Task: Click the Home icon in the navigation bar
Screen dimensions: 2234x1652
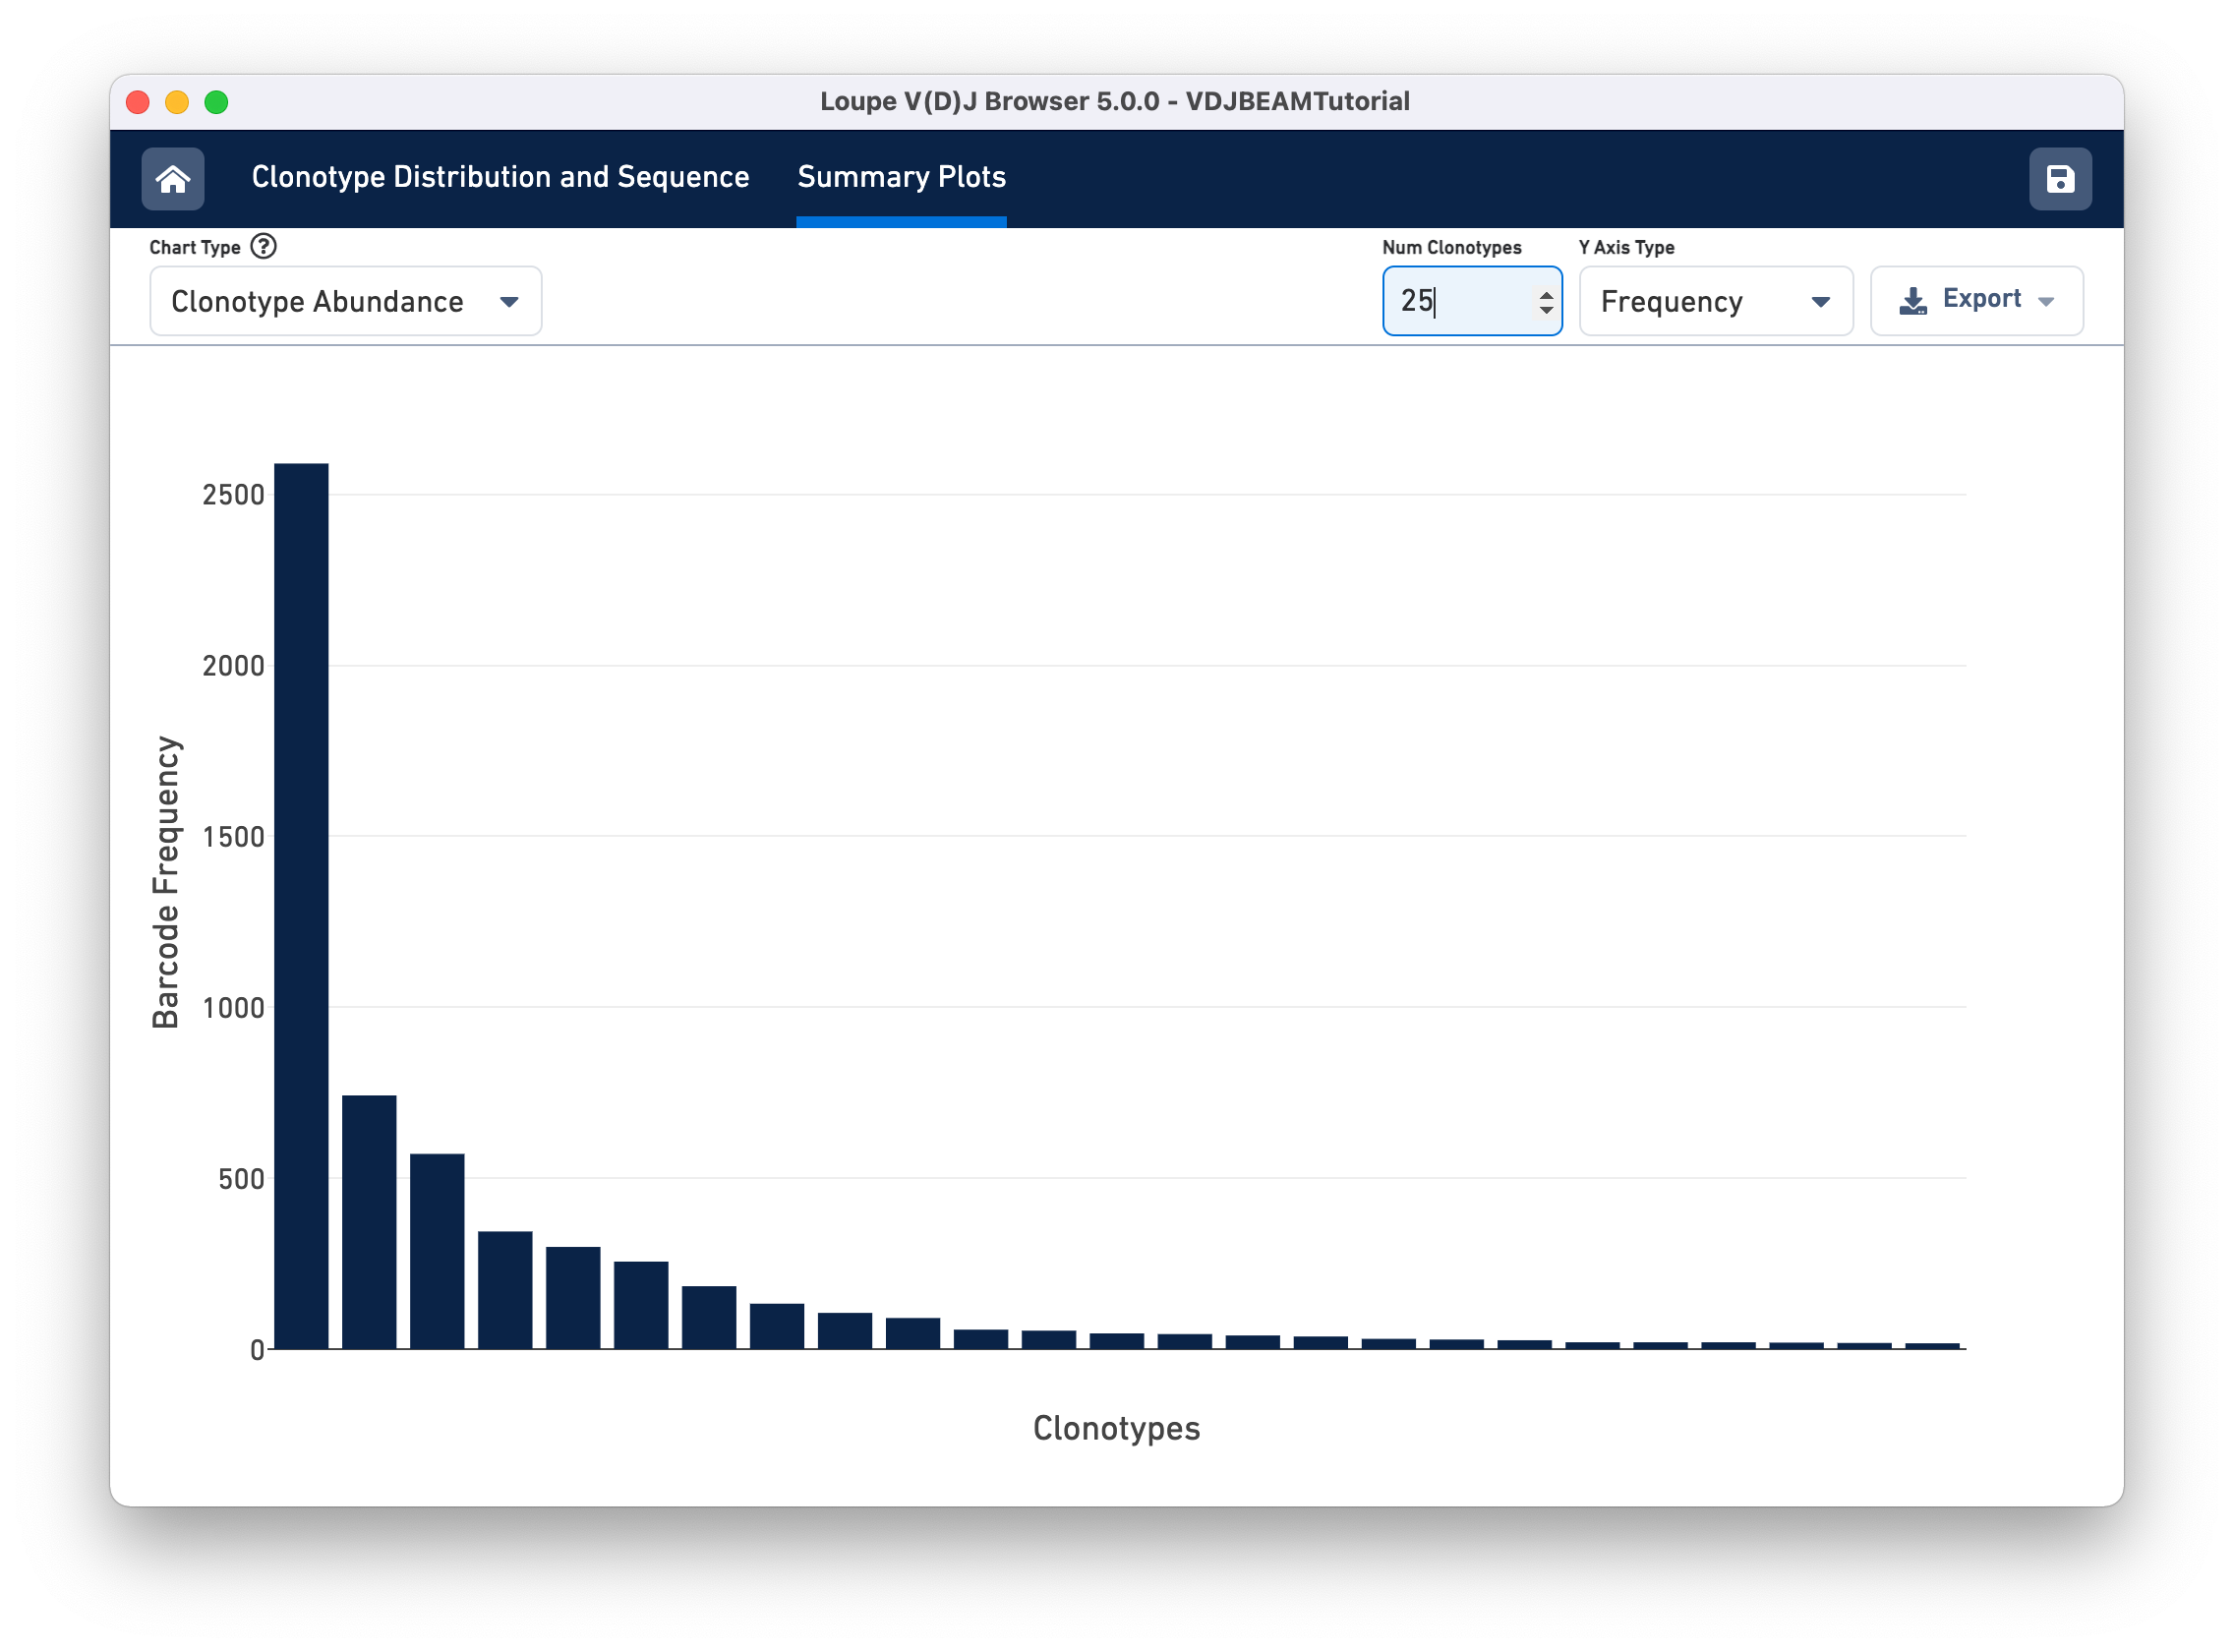Action: click(x=172, y=178)
